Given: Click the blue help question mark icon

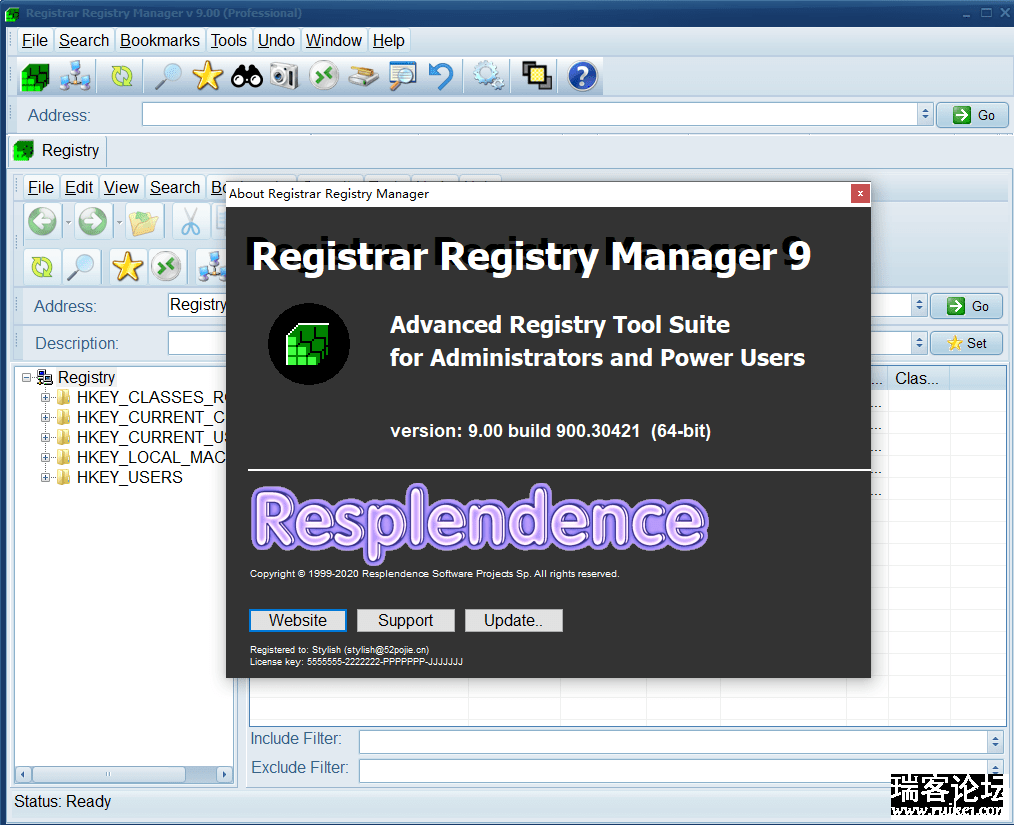Looking at the screenshot, I should [582, 77].
